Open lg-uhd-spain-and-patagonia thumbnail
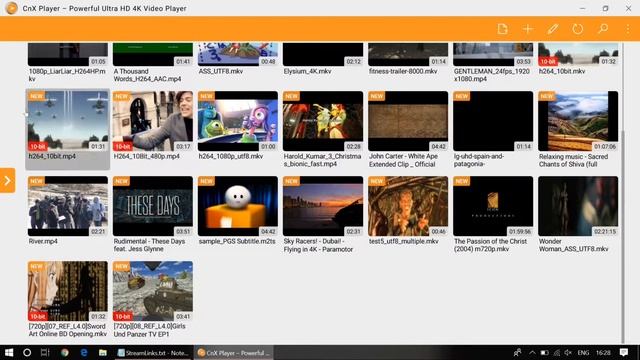The width and height of the screenshot is (640, 360). [x=493, y=121]
